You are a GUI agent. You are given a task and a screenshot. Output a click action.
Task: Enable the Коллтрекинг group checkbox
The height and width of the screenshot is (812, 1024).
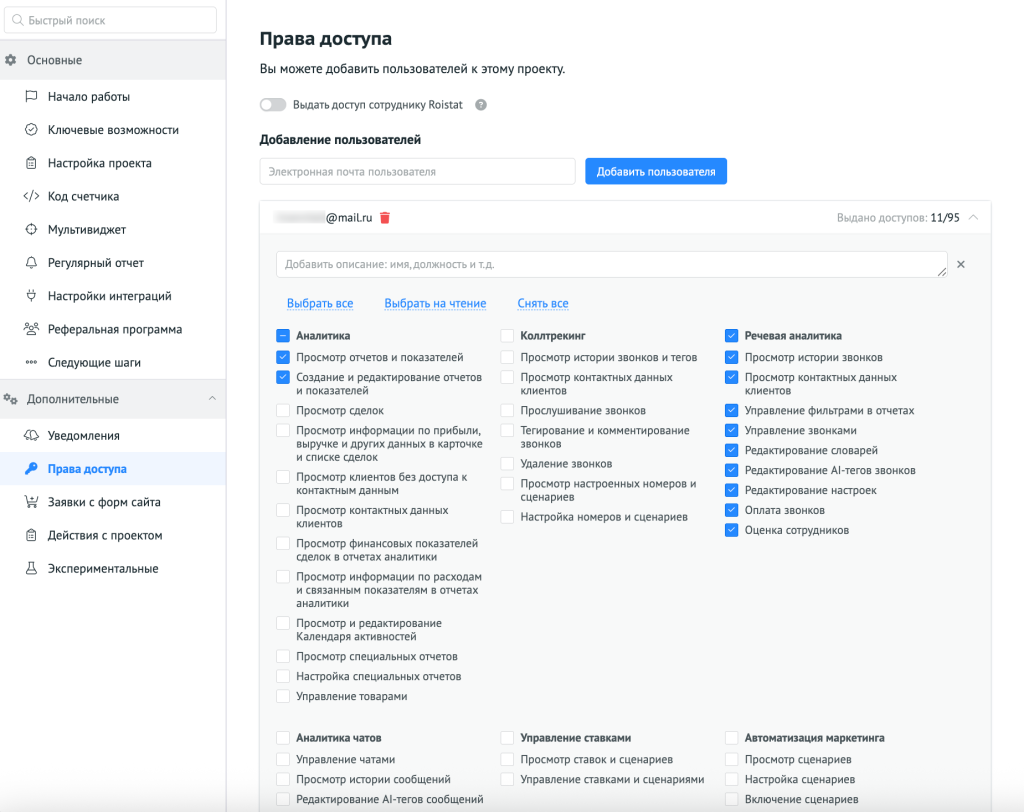[x=507, y=336]
